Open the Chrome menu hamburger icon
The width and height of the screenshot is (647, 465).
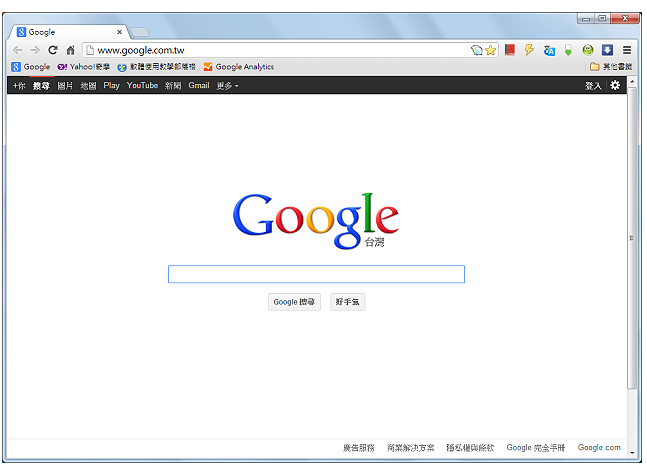[x=627, y=50]
